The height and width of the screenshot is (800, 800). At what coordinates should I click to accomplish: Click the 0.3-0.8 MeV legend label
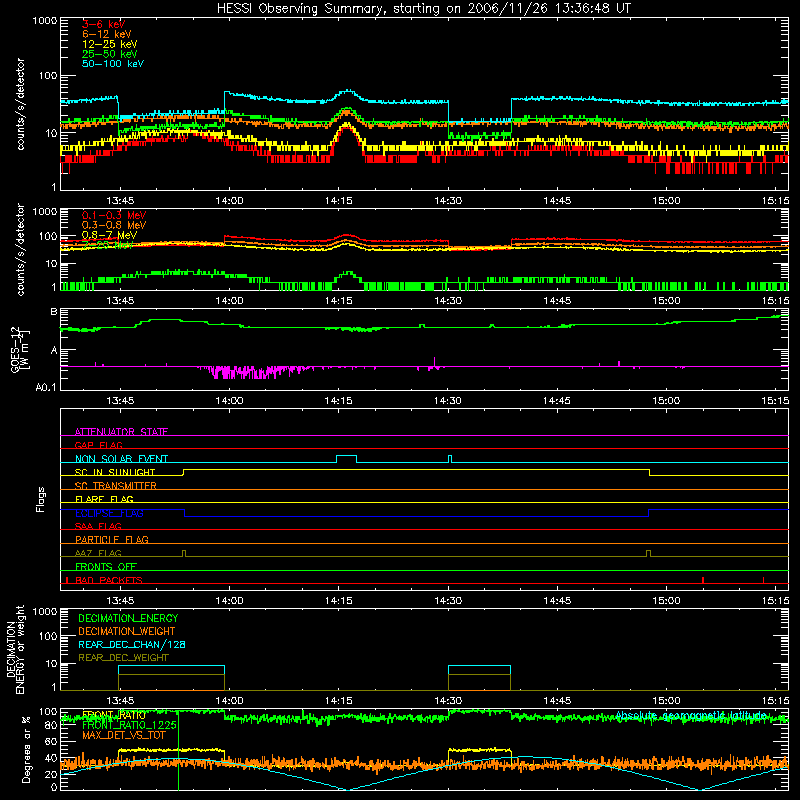[113, 225]
